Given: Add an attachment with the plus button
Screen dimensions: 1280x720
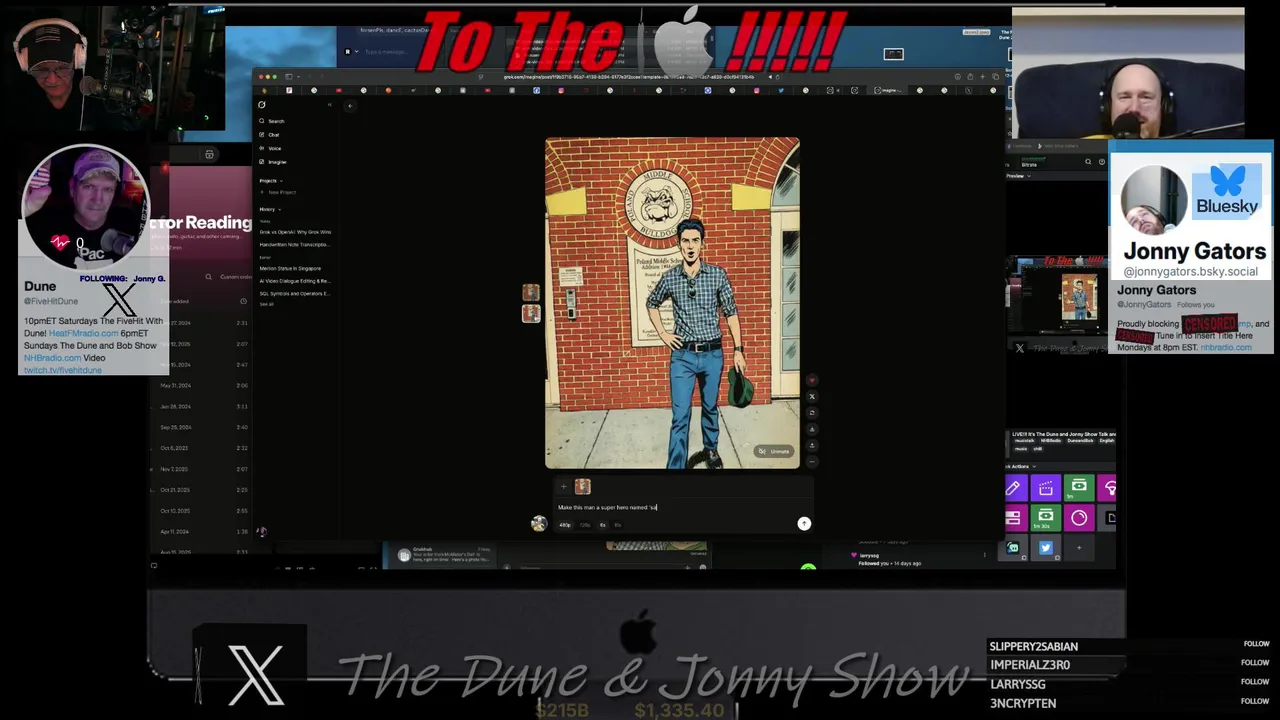Looking at the screenshot, I should pyautogui.click(x=563, y=487).
